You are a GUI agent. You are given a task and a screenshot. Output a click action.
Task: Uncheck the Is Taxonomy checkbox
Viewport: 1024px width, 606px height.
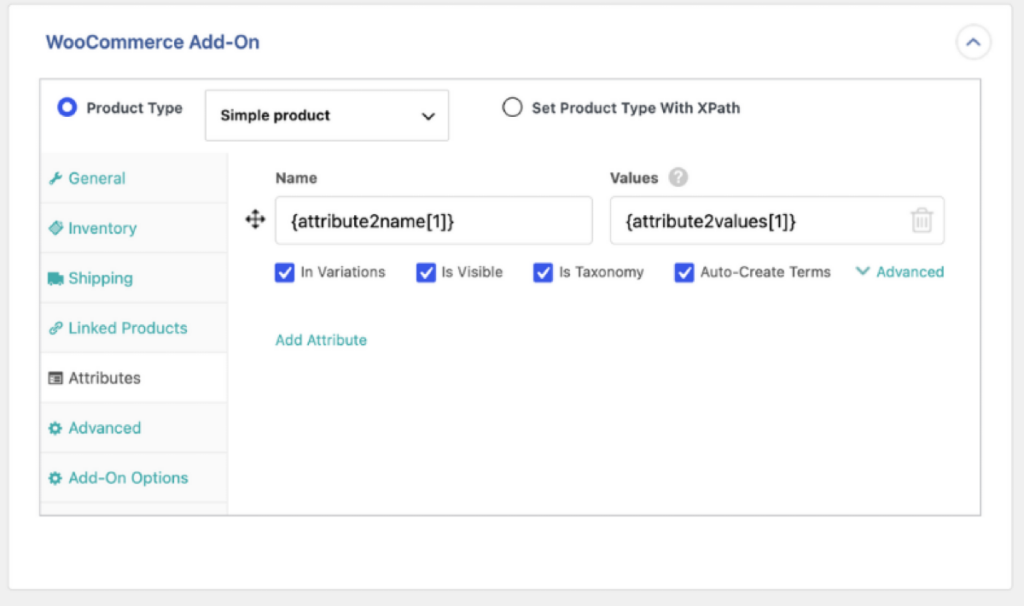[x=543, y=272]
